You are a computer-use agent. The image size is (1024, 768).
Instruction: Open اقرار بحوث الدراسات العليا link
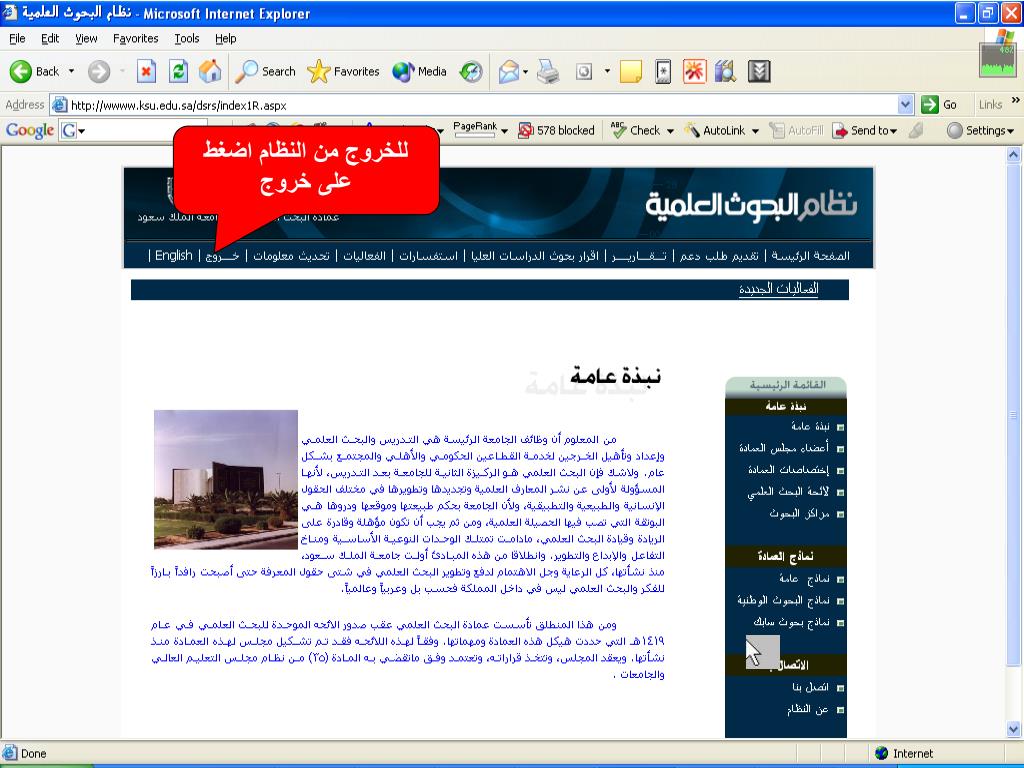535,255
